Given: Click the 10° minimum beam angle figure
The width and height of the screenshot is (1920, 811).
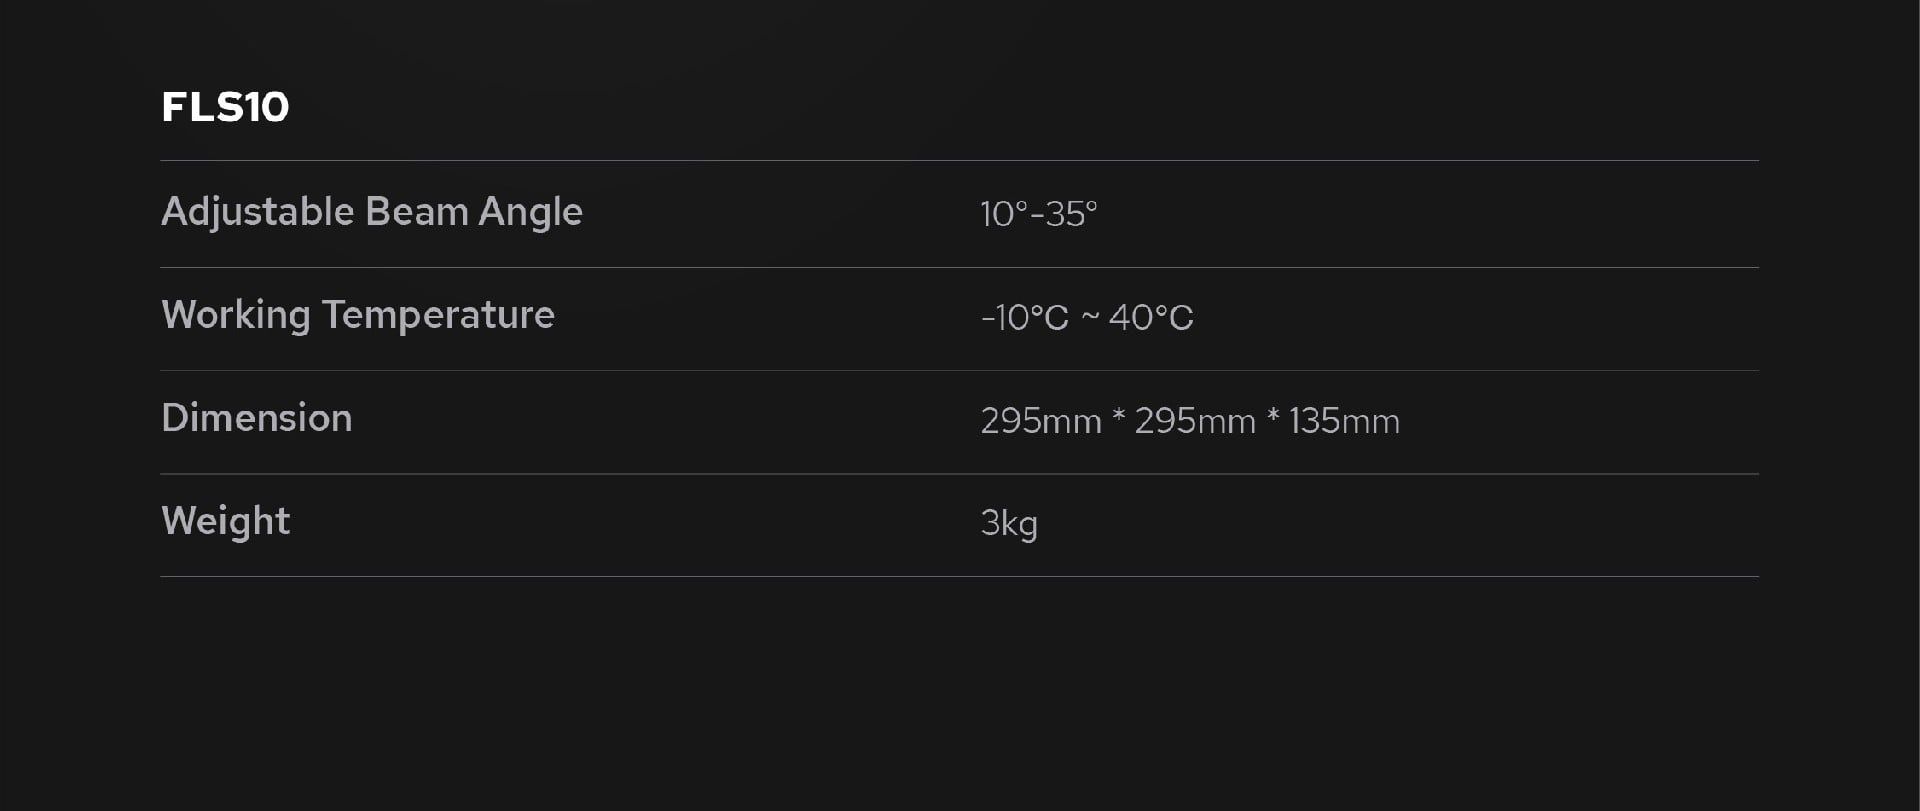Looking at the screenshot, I should (1004, 214).
